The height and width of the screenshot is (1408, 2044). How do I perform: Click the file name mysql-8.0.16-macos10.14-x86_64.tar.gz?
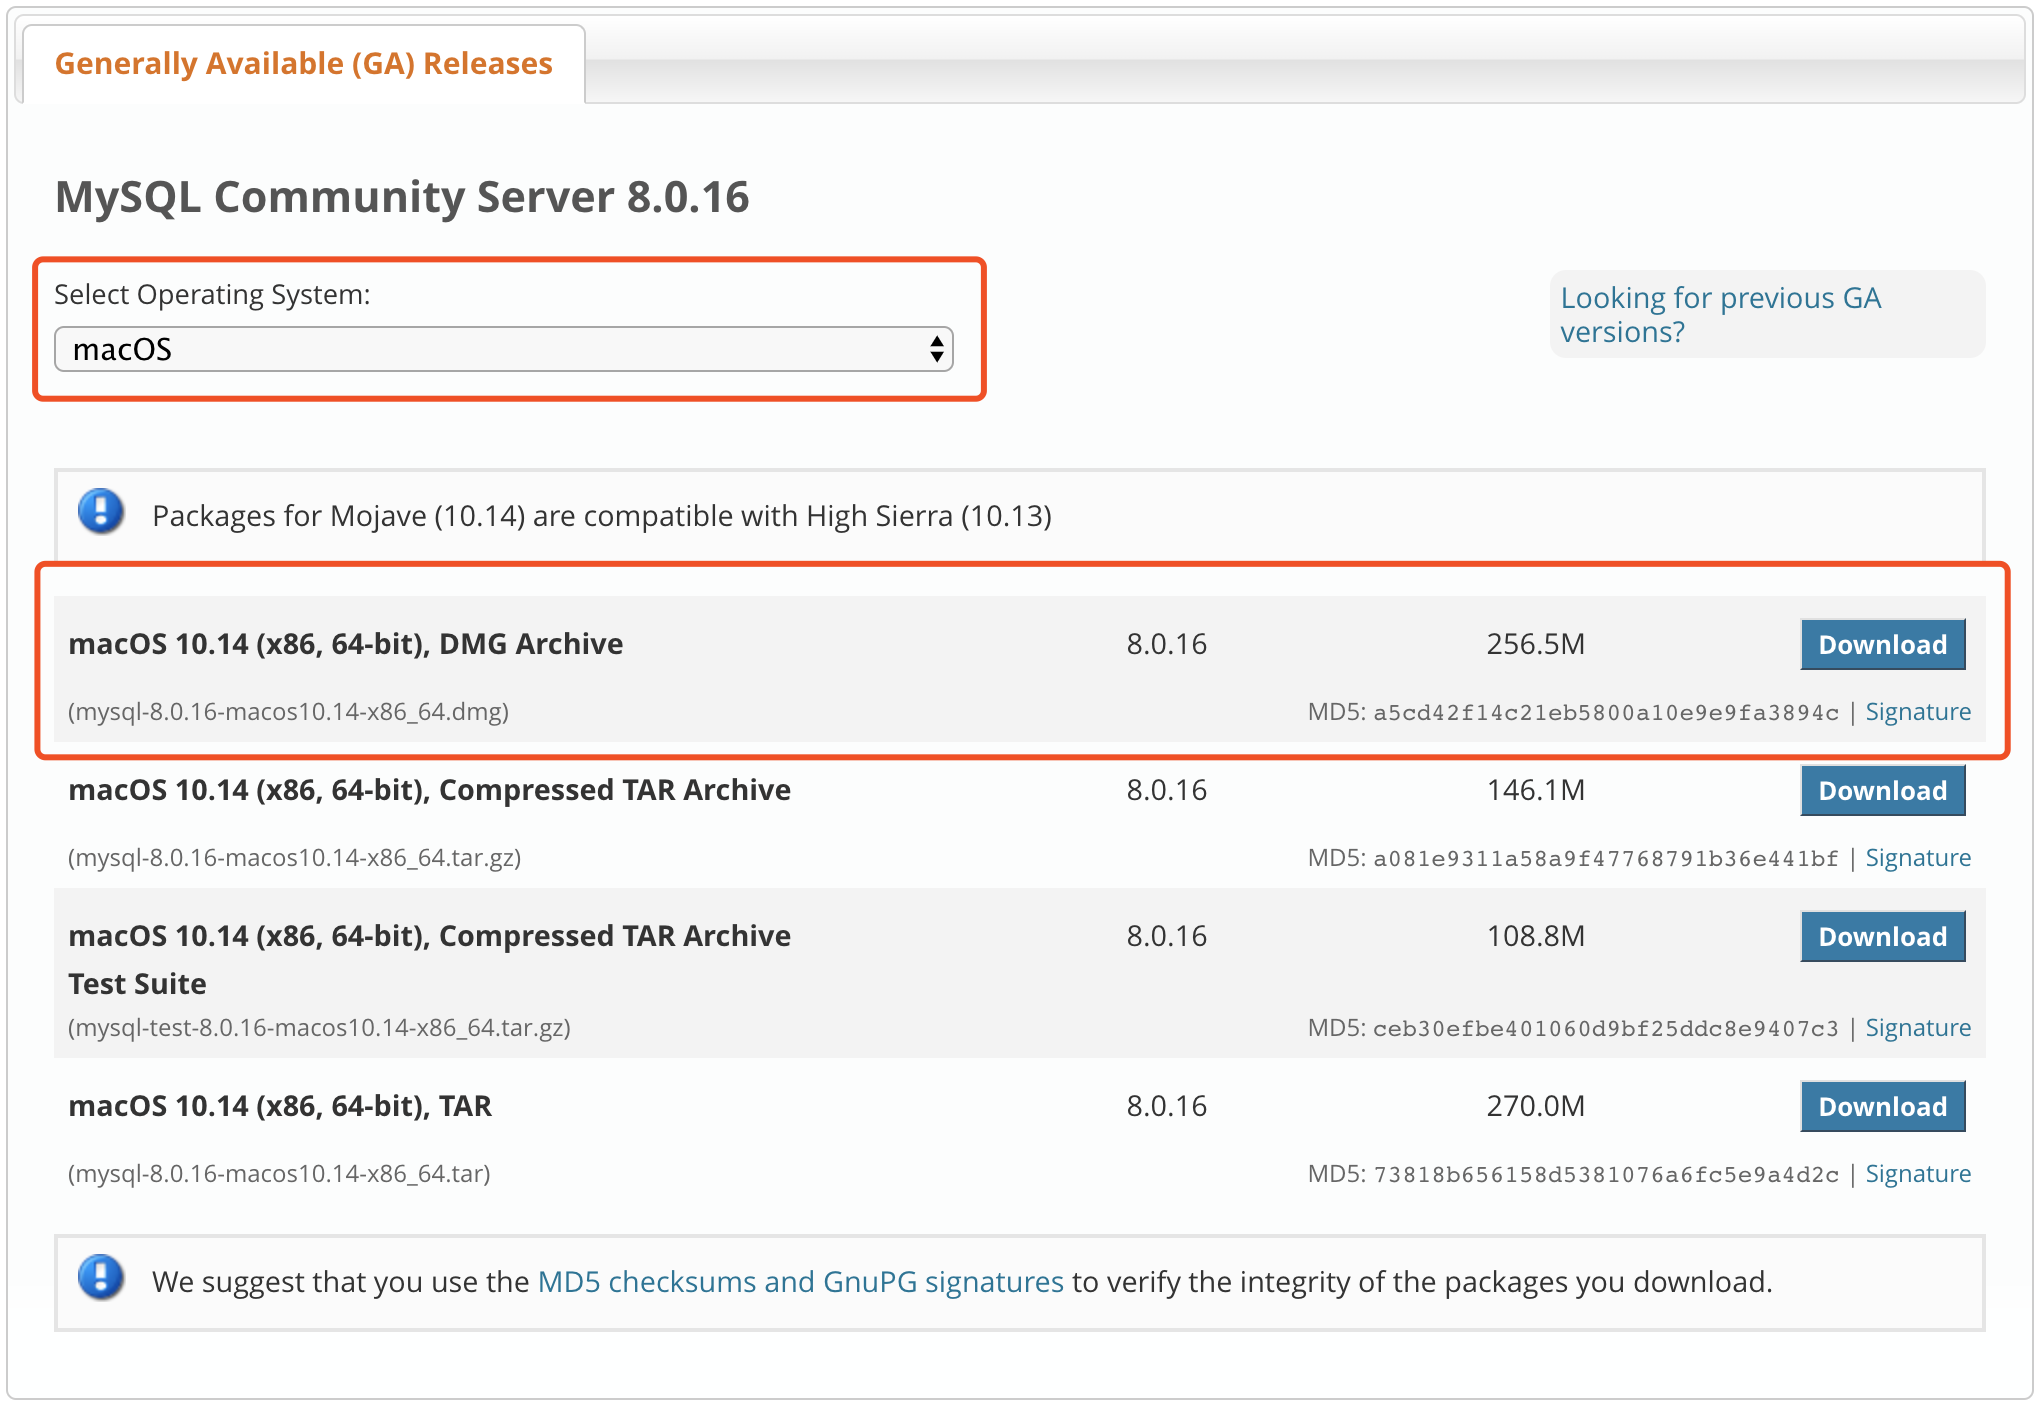(295, 857)
